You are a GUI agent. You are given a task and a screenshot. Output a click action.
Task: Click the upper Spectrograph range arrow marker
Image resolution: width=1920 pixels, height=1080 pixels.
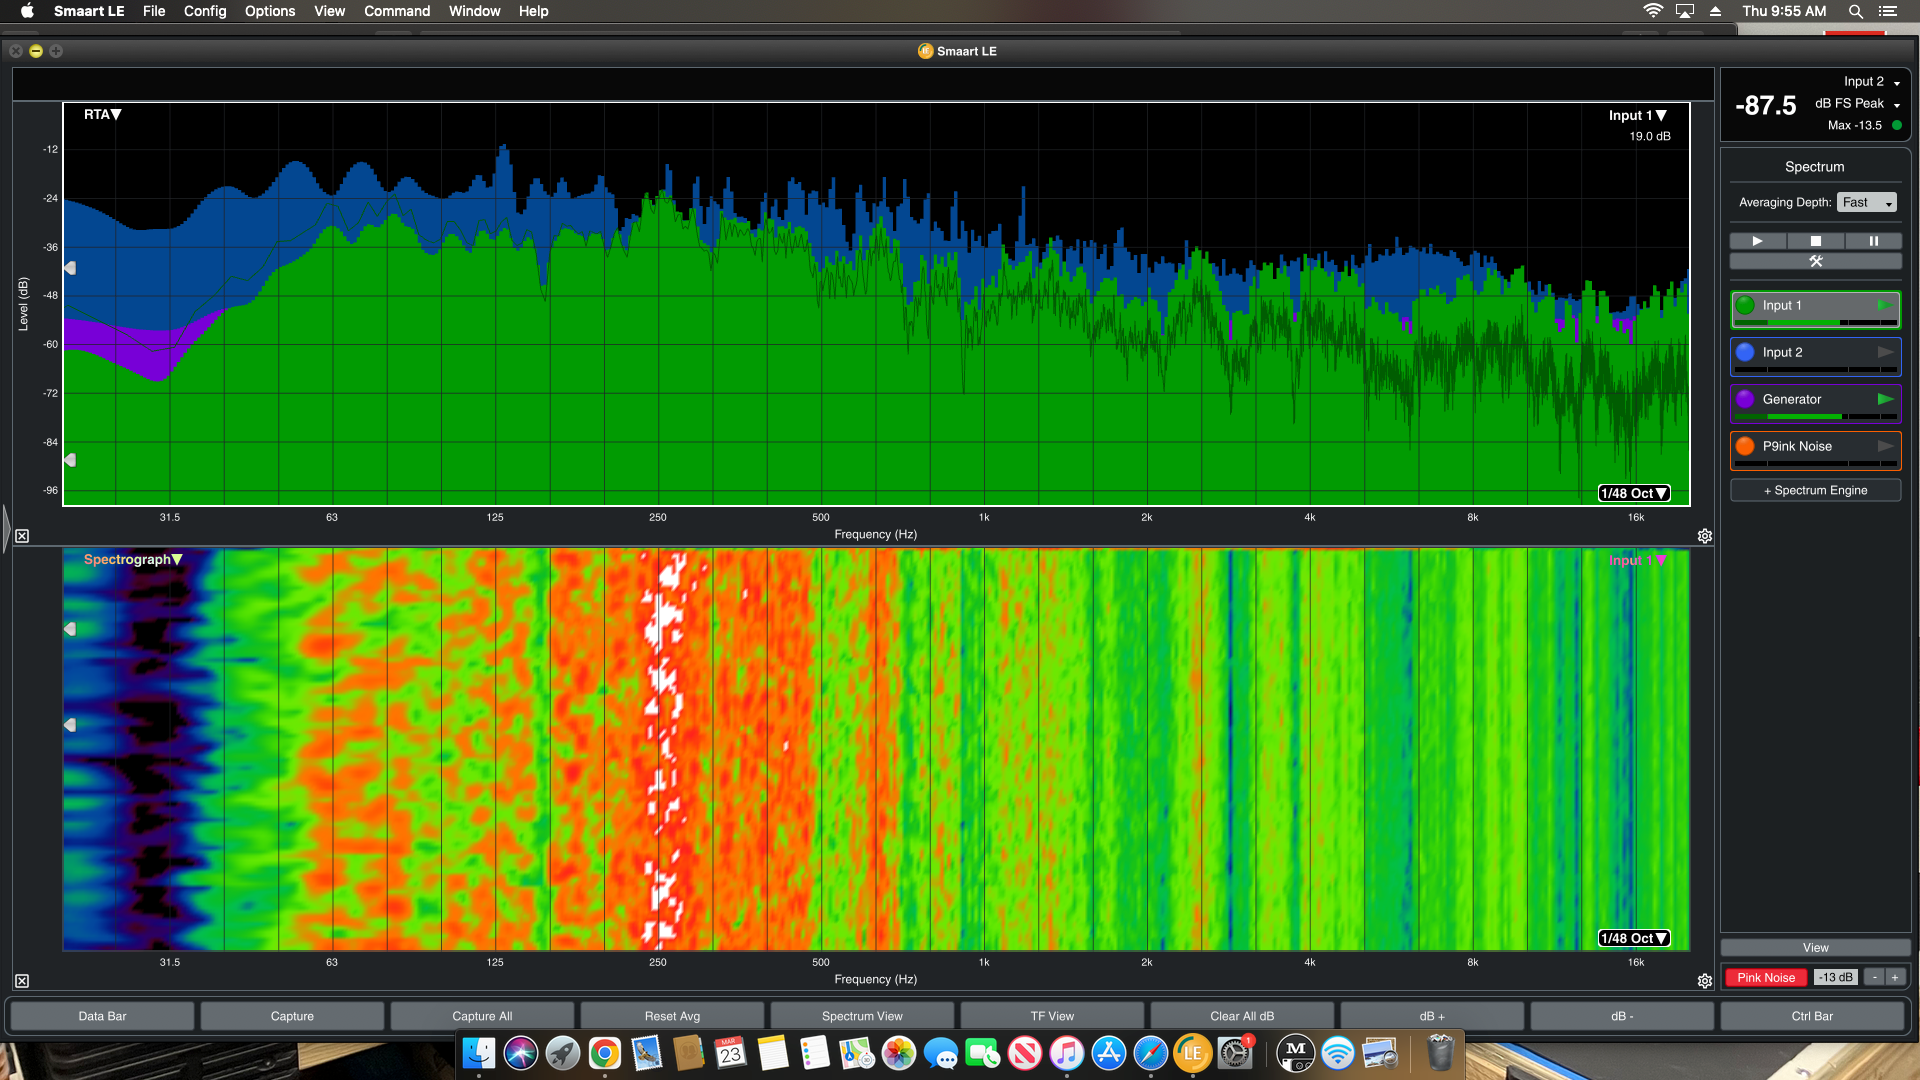click(x=70, y=629)
